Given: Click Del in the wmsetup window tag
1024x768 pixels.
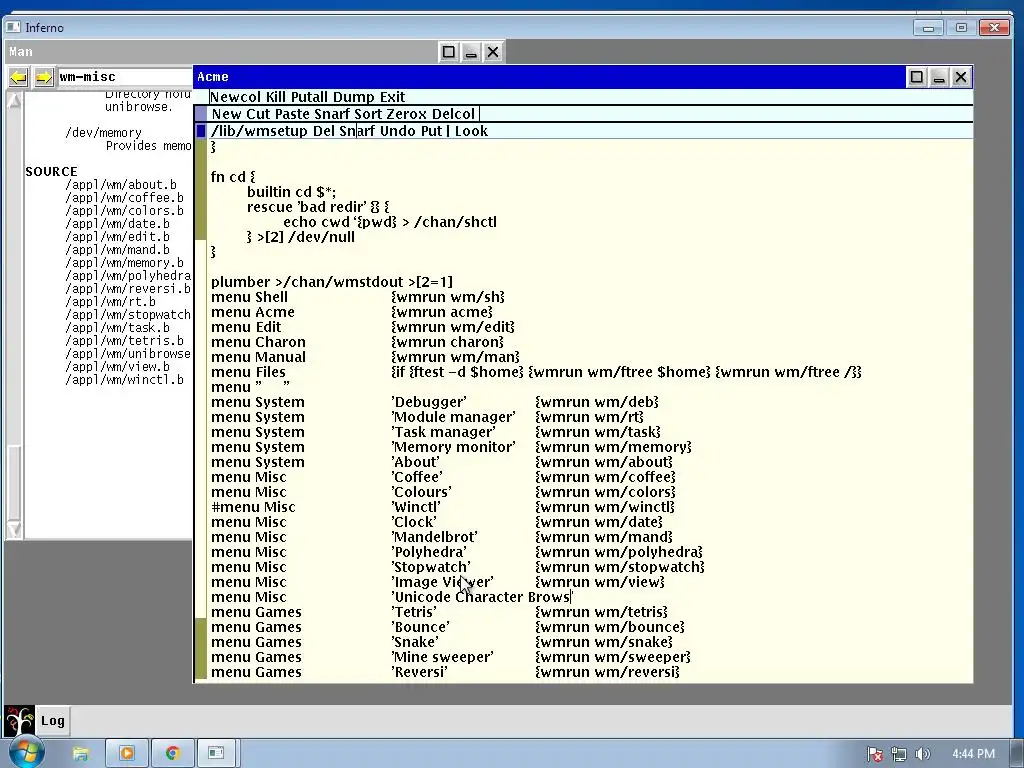Looking at the screenshot, I should [x=323, y=131].
